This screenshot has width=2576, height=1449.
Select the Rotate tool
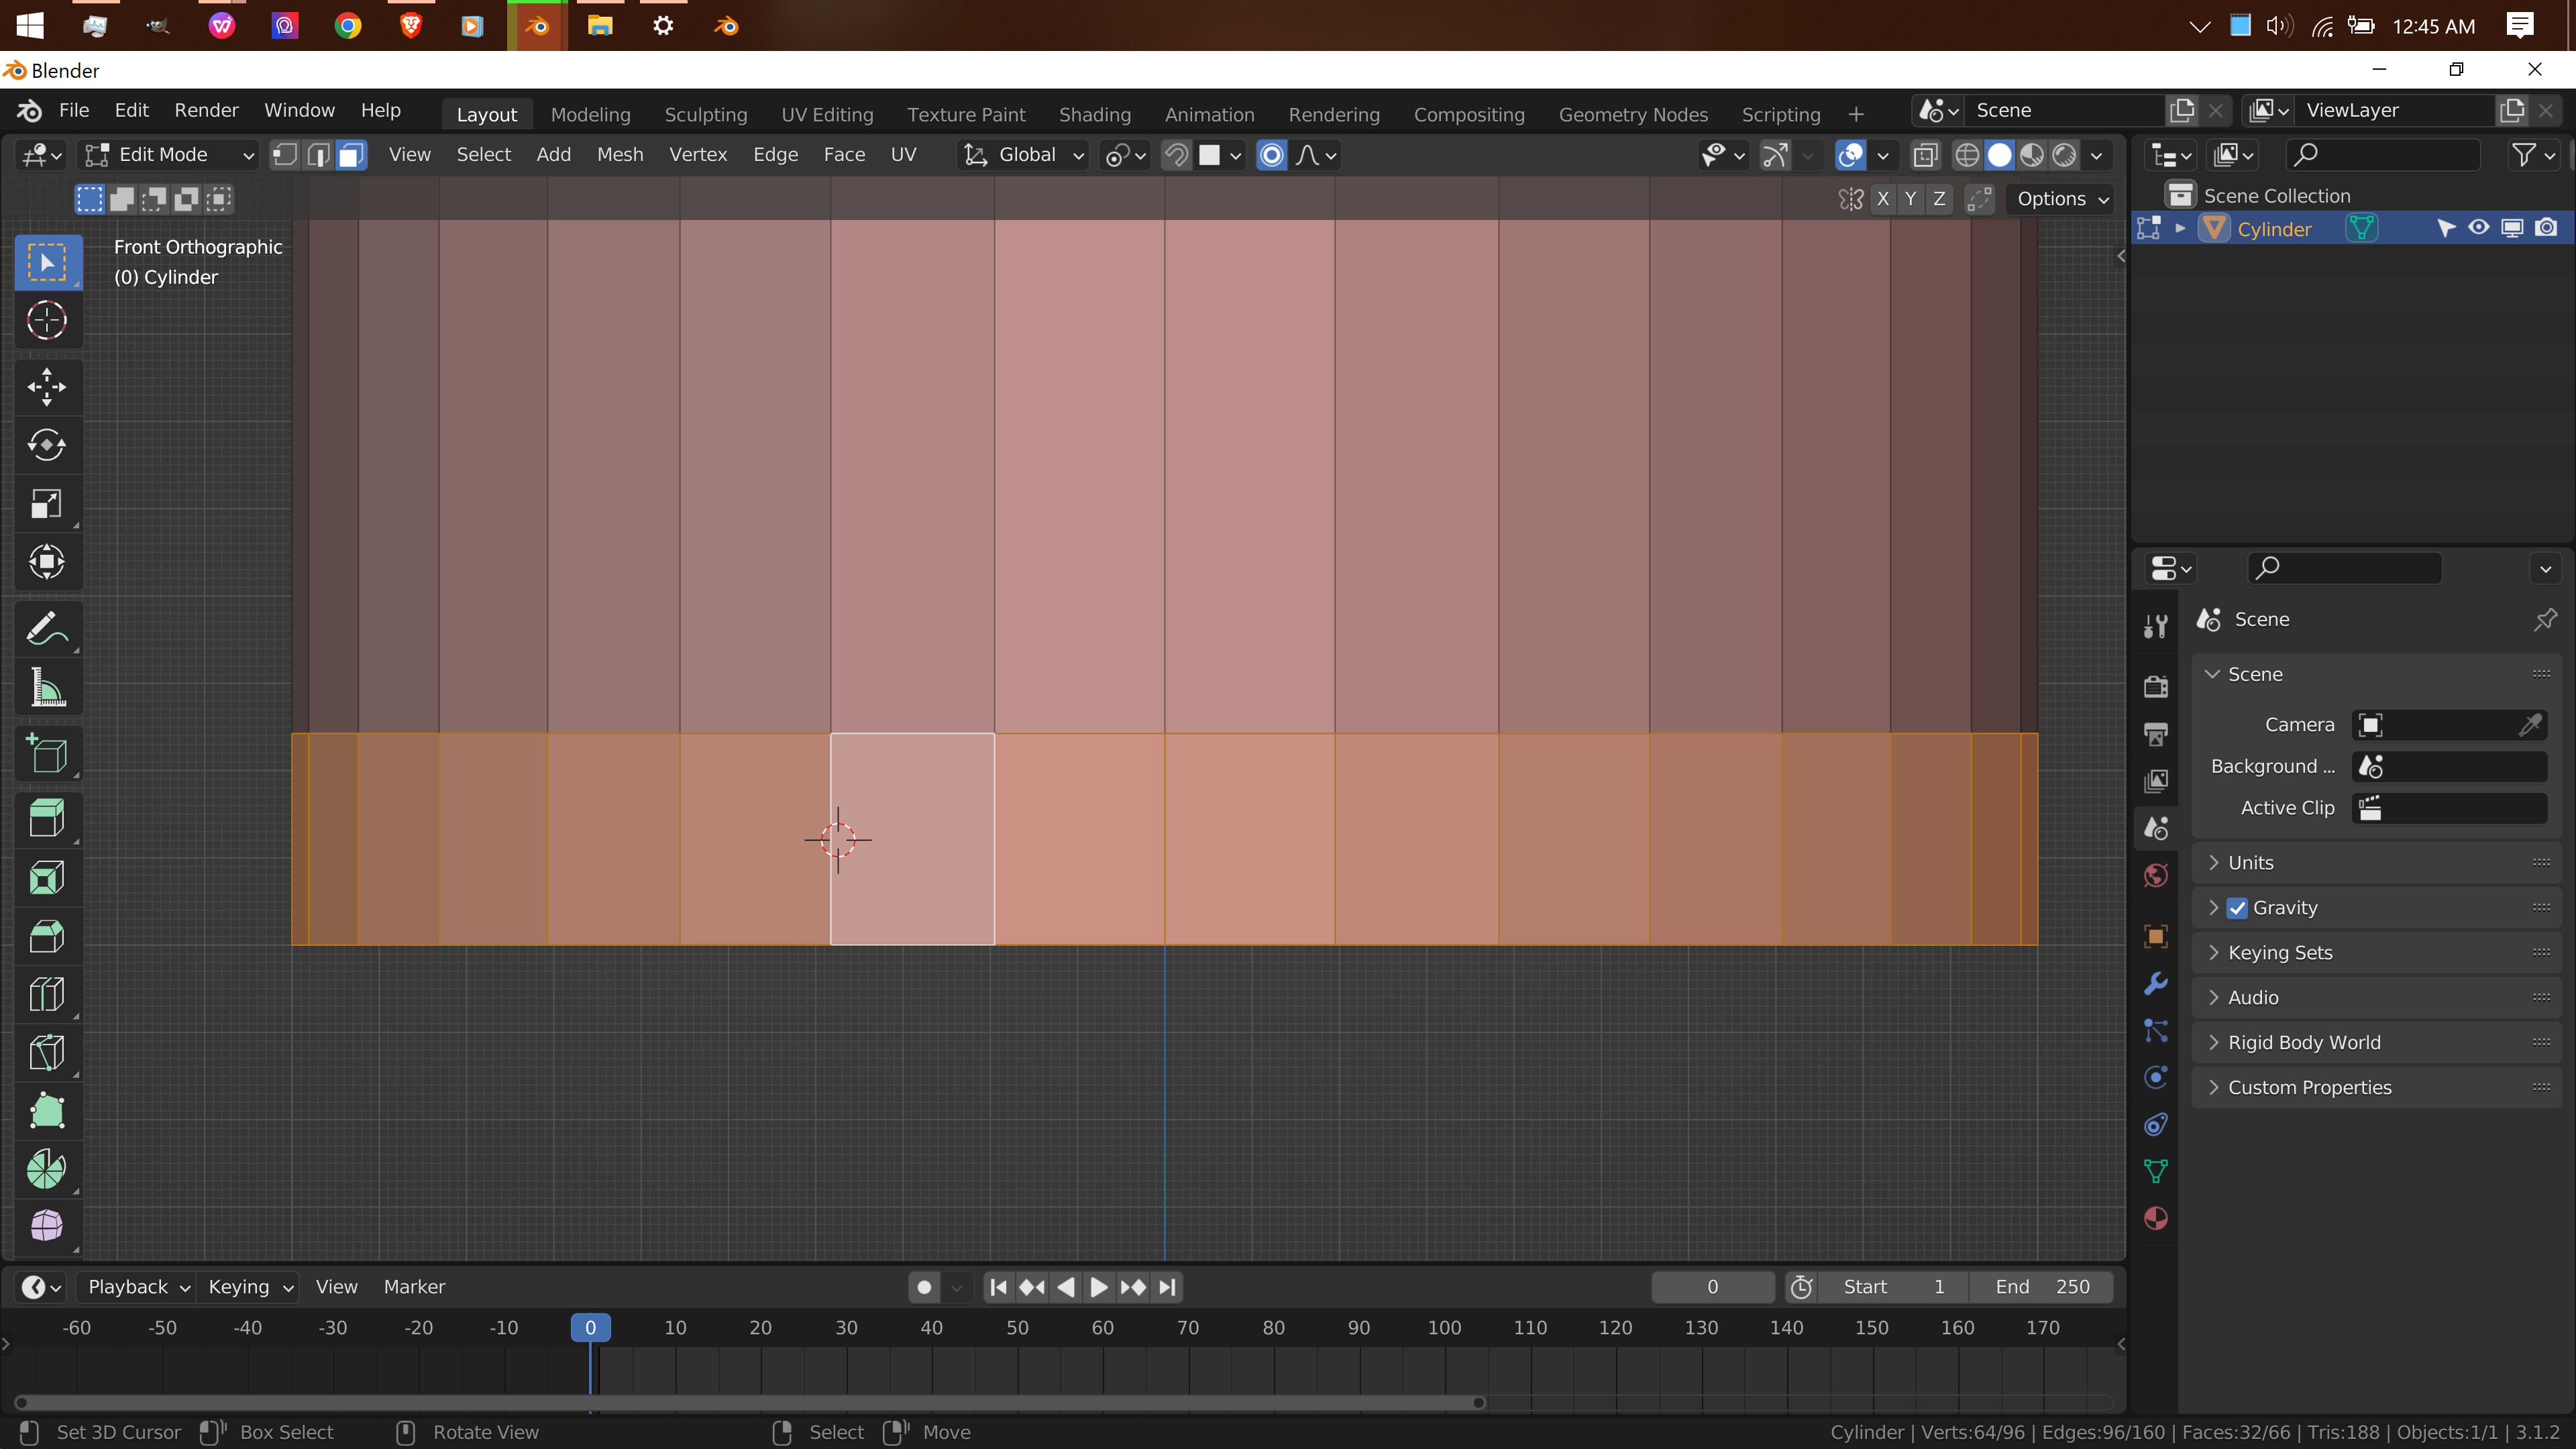point(48,445)
